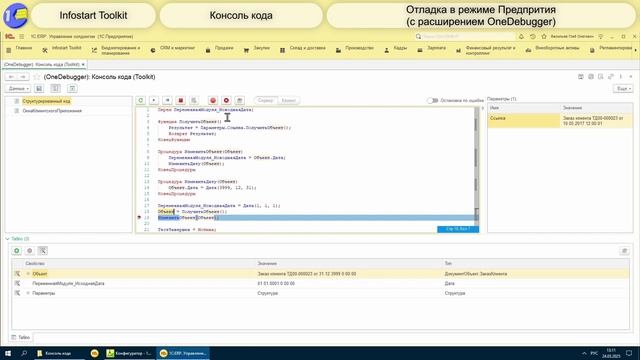Toggle the Остановка по ошибке switch
Image resolution: width=640 pixels, height=360 pixels.
[x=432, y=100]
